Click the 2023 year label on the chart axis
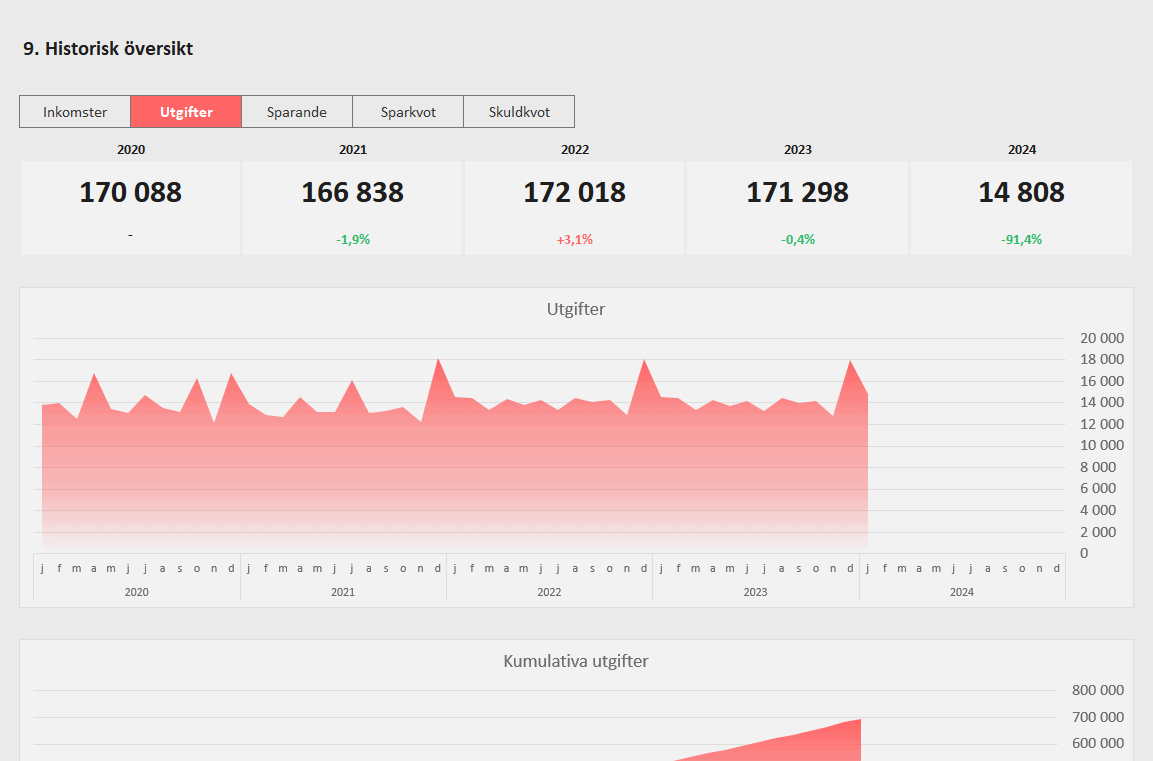 coord(755,592)
